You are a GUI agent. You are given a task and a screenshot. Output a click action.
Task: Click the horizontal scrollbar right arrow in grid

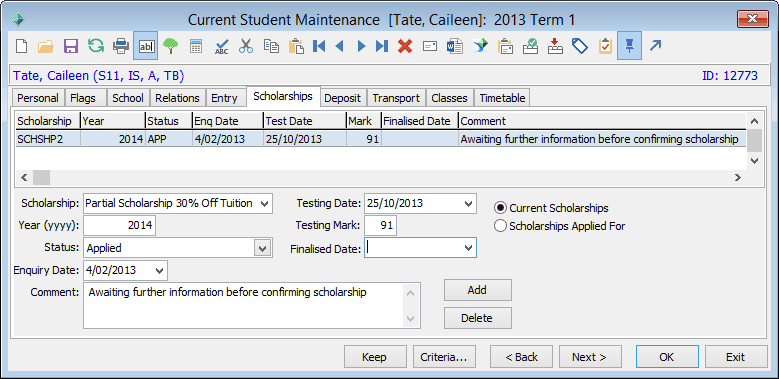738,177
